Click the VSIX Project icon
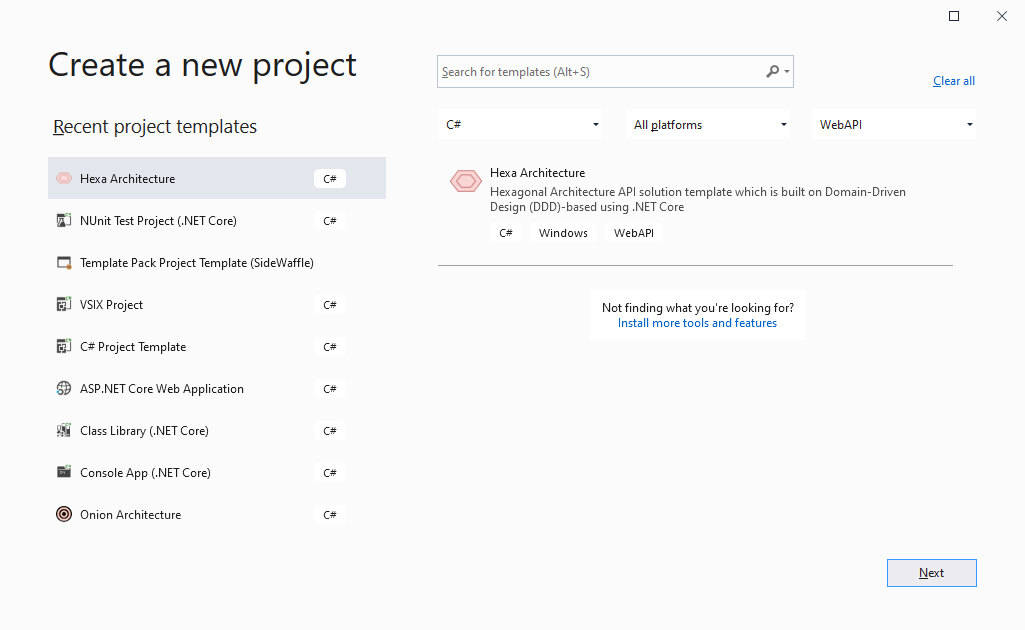 click(x=64, y=305)
